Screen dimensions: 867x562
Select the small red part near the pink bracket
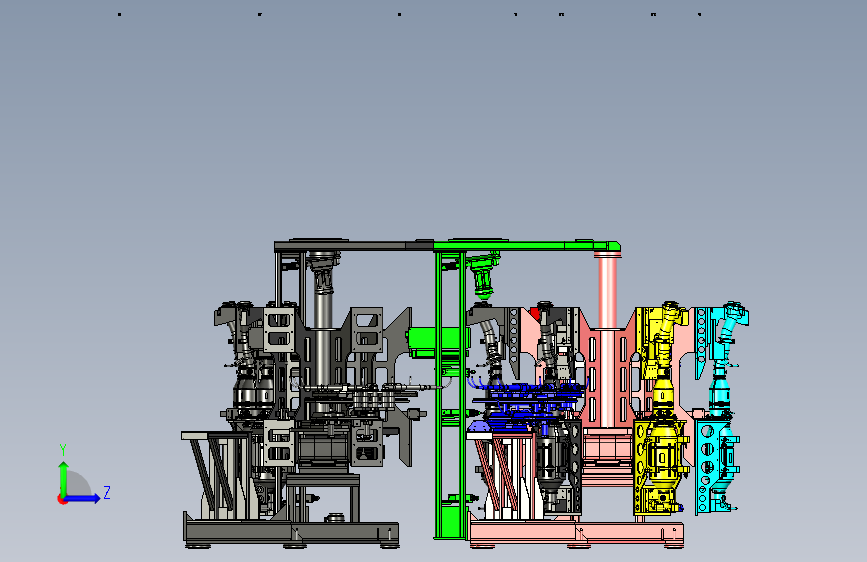(x=534, y=314)
